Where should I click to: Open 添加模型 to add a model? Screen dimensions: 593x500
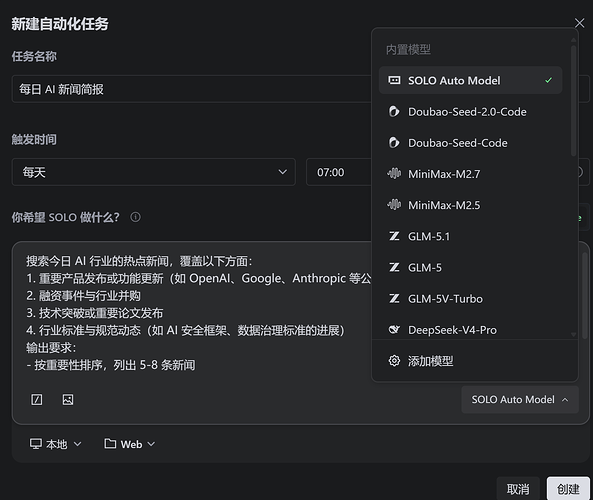coord(475,361)
